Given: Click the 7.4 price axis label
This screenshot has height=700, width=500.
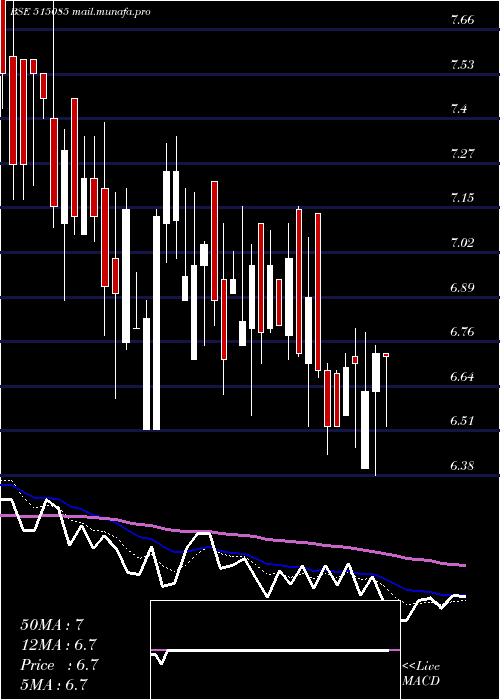Looking at the screenshot, I should point(459,109).
